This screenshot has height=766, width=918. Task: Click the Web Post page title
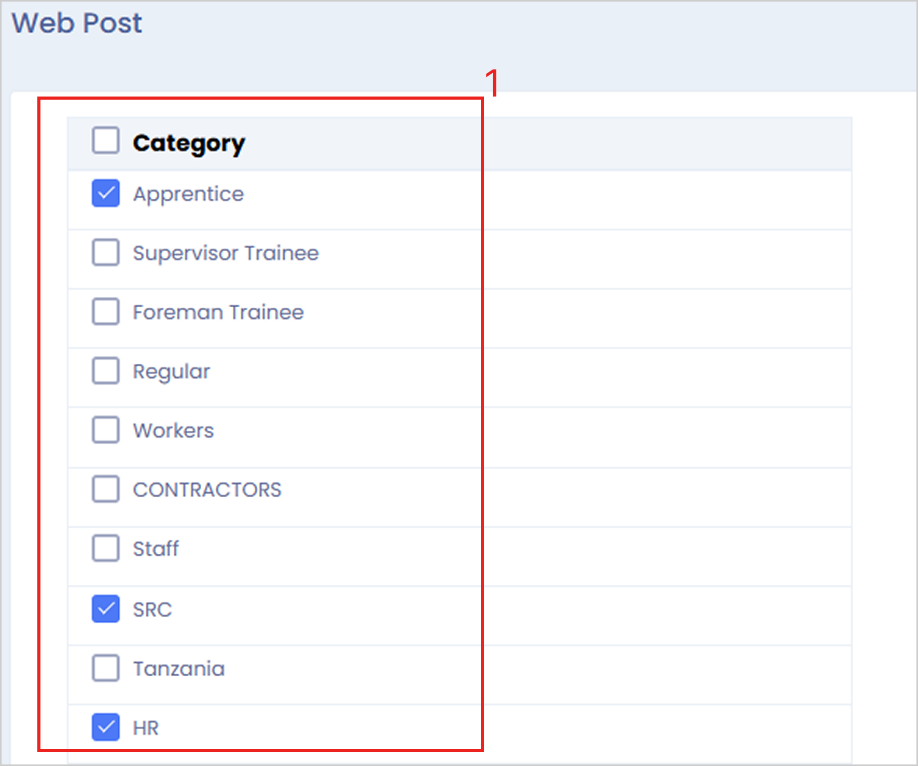[x=77, y=24]
